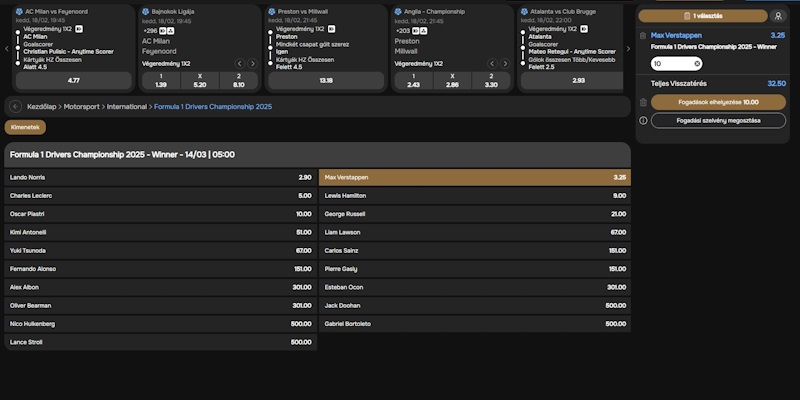Clear all bets with trash icon beside Fogadások elhelyezése
800x400 pixels.
pyautogui.click(x=643, y=103)
